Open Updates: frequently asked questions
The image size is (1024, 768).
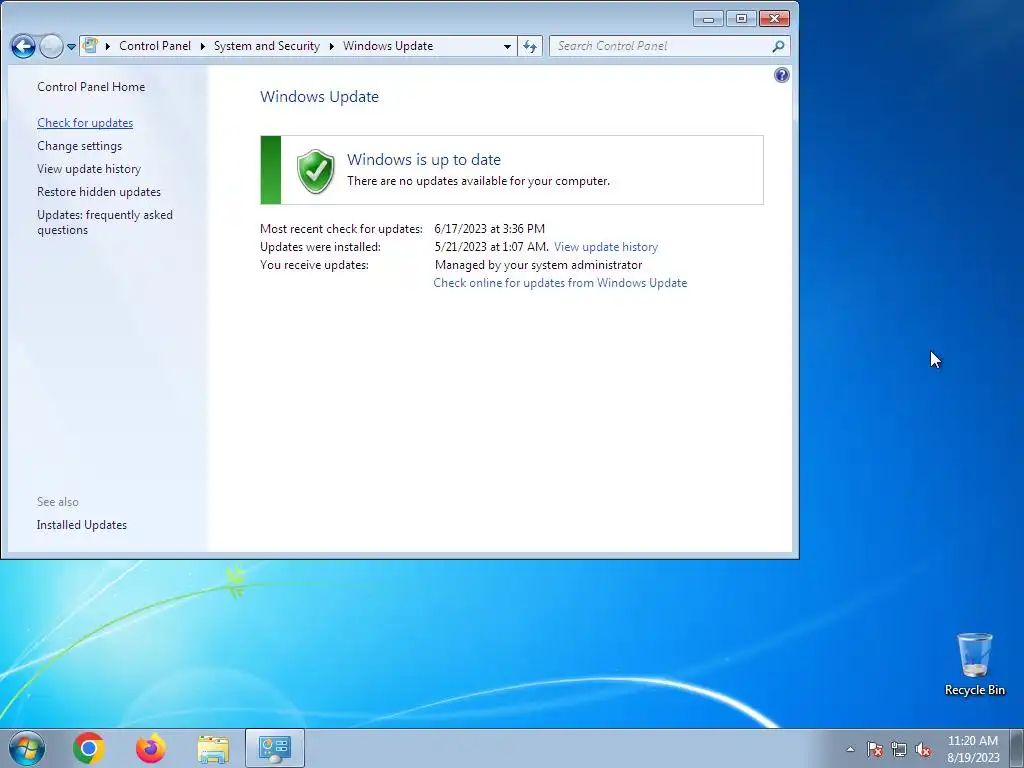point(104,222)
